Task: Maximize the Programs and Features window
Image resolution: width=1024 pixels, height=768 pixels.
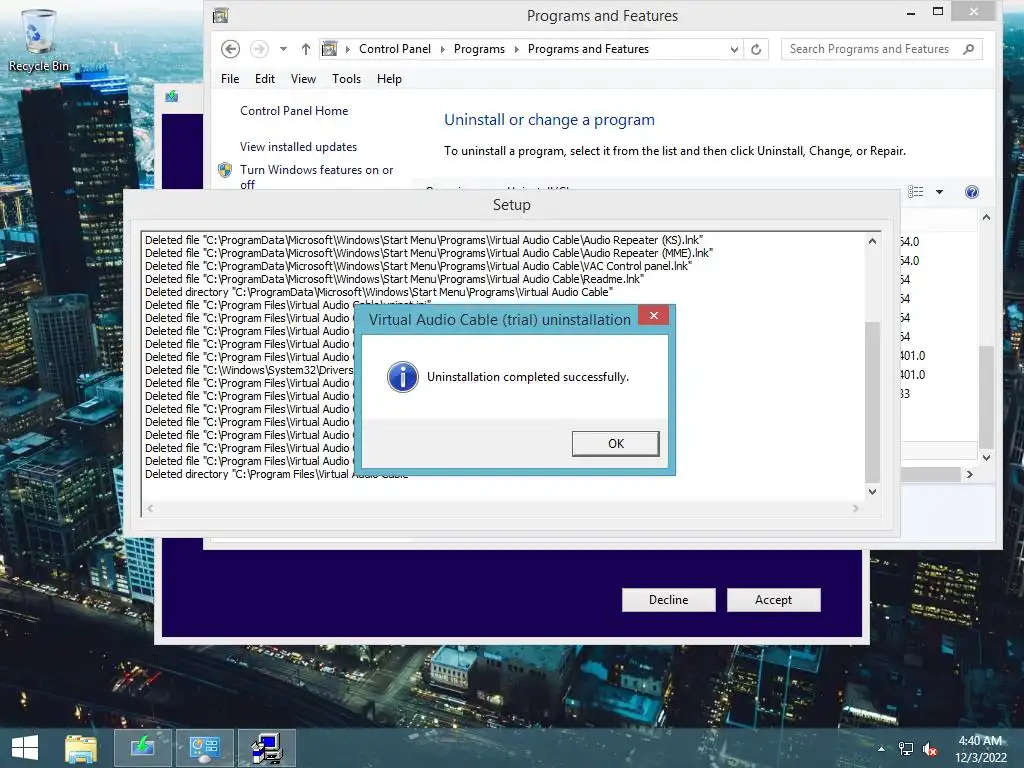Action: pos(938,12)
